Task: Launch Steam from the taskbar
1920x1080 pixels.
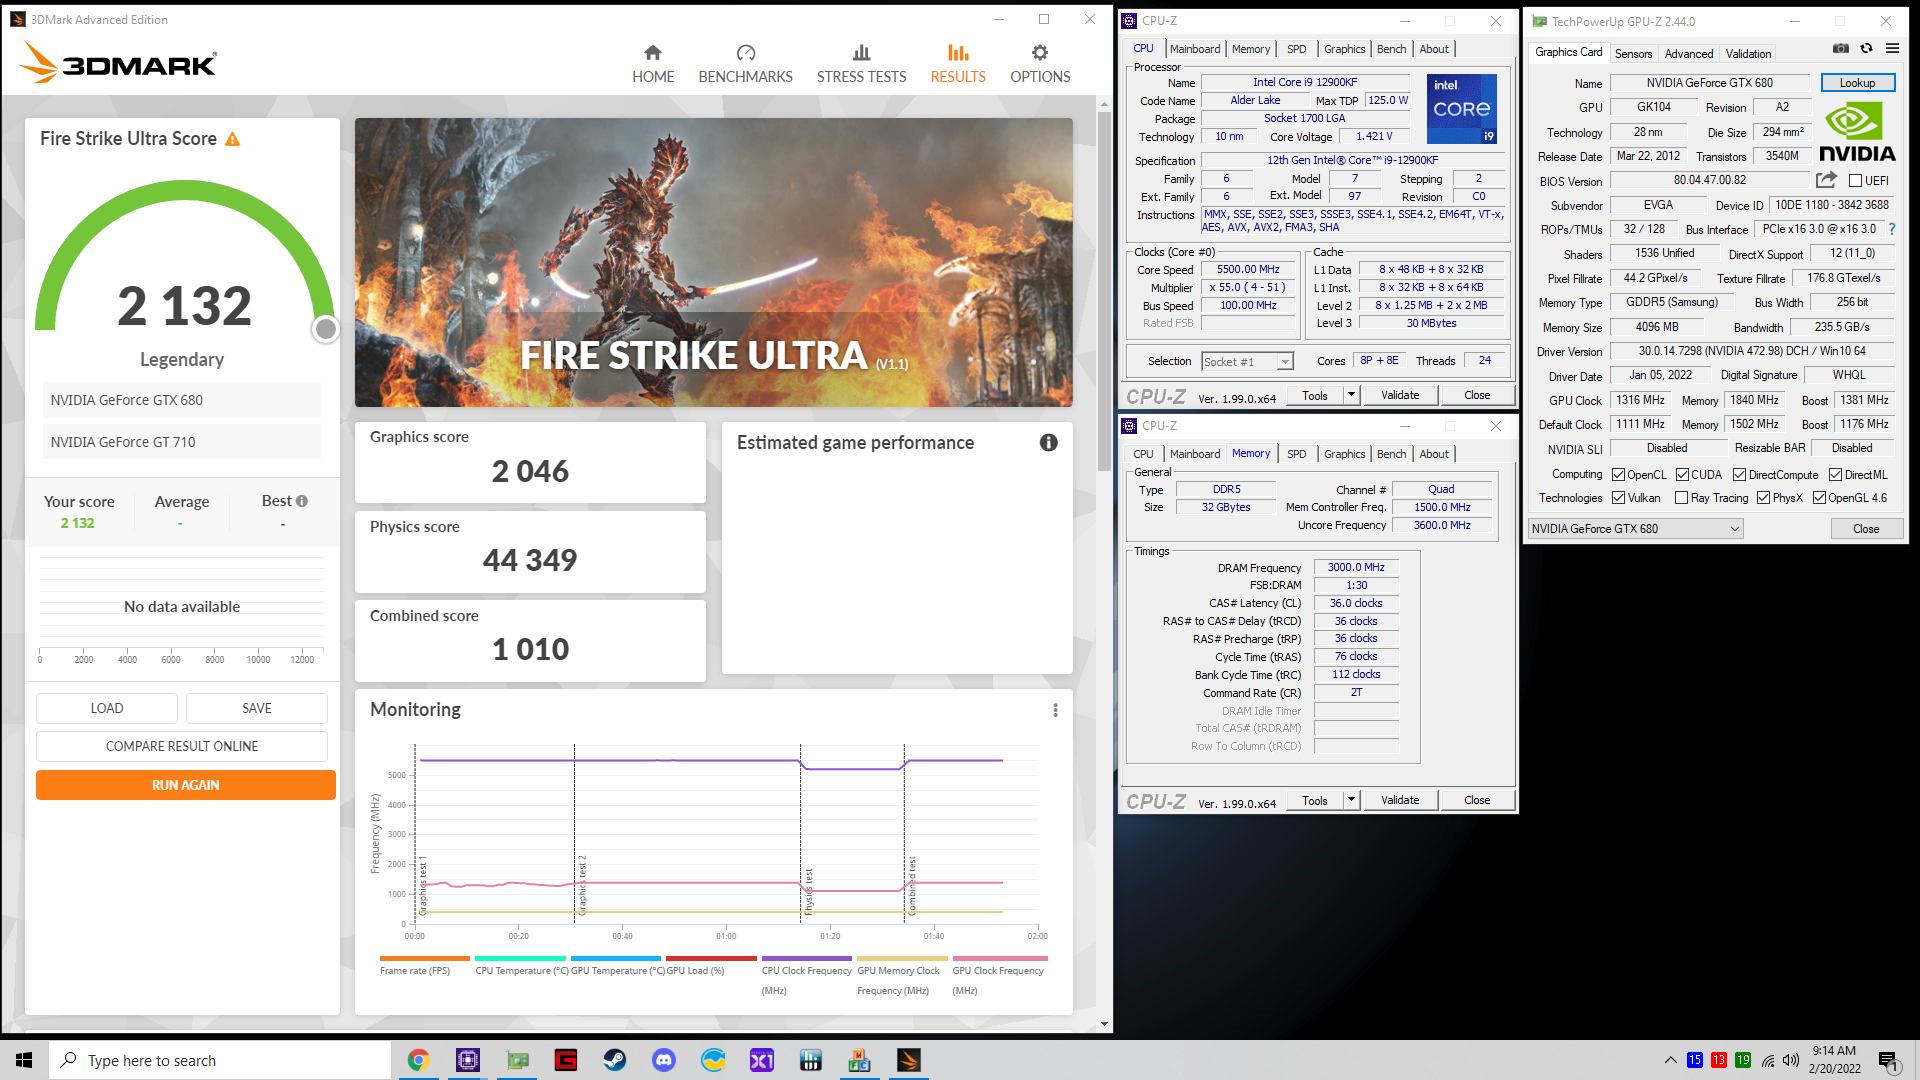Action: (x=615, y=1060)
